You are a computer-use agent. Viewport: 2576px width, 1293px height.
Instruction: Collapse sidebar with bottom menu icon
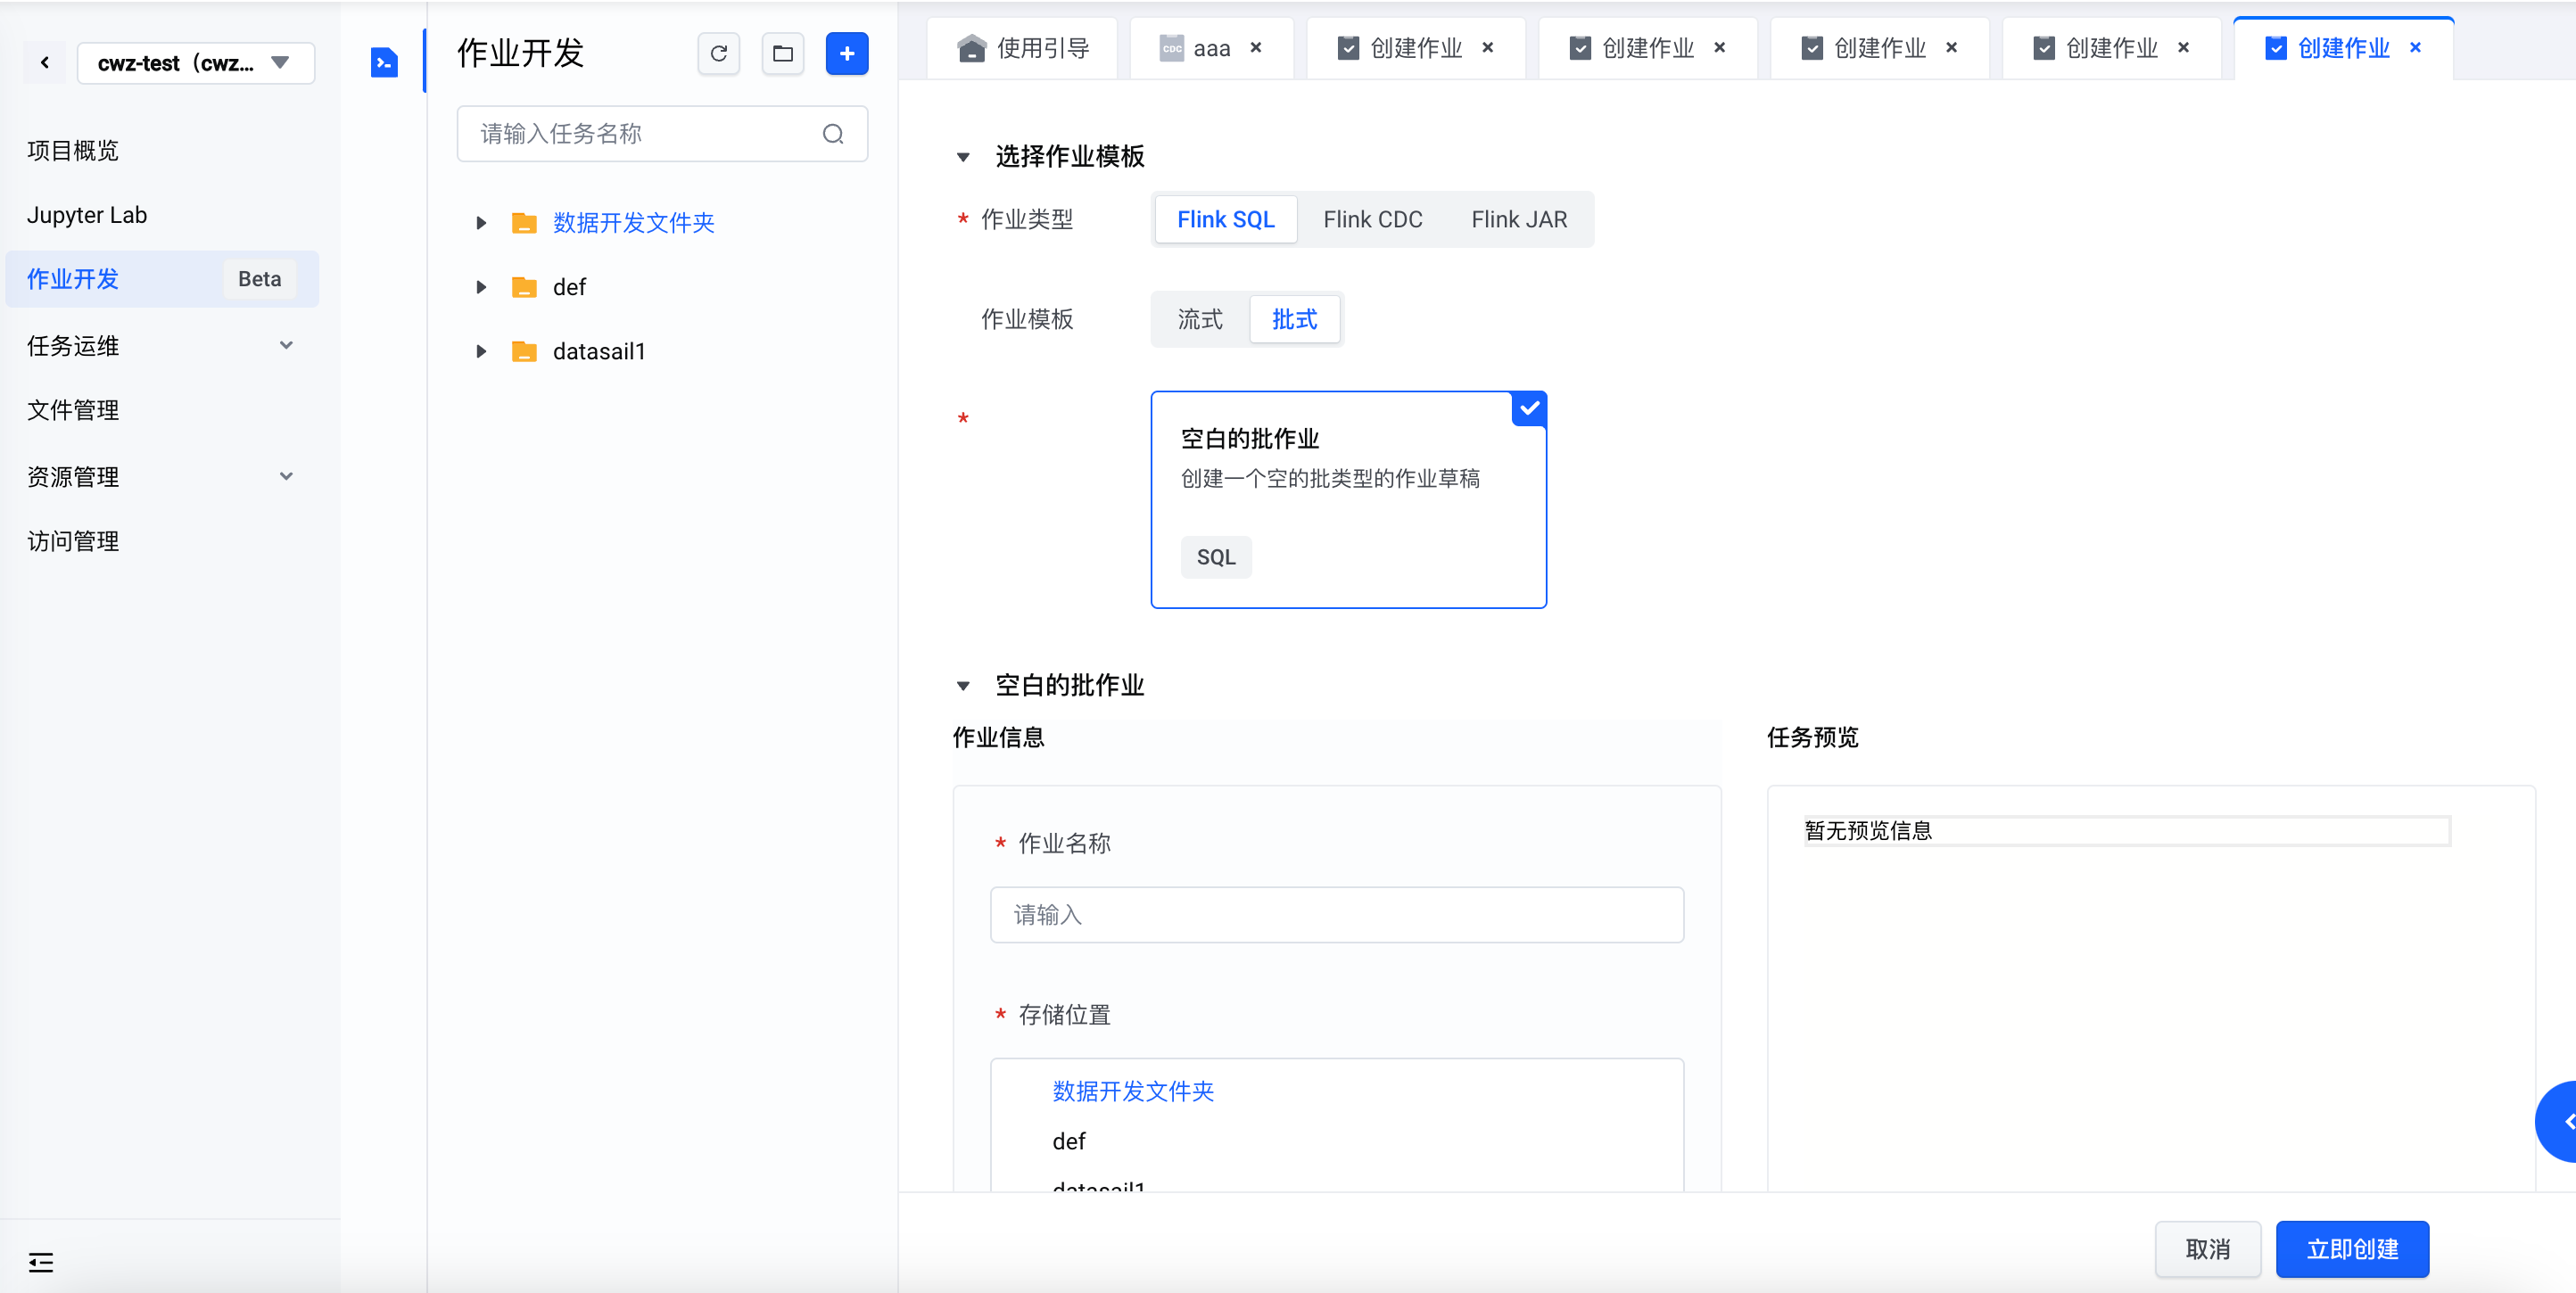(41, 1262)
